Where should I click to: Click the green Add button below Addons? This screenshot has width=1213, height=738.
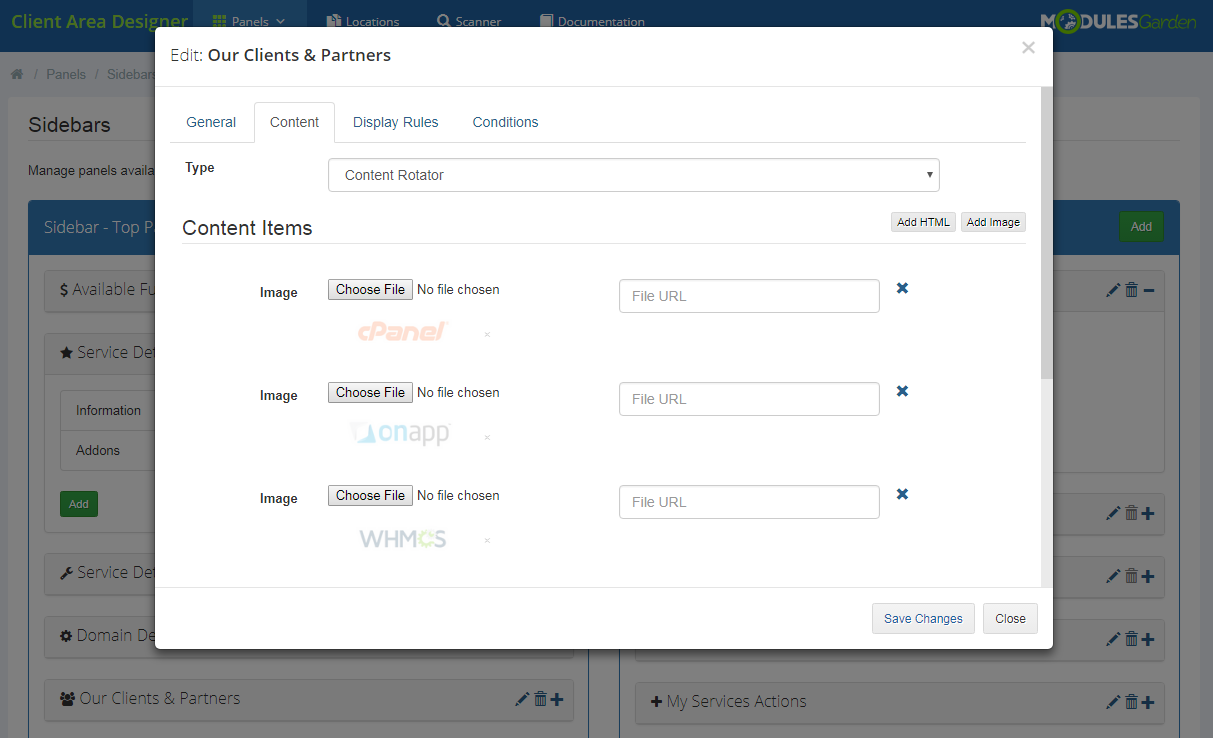pyautogui.click(x=79, y=504)
